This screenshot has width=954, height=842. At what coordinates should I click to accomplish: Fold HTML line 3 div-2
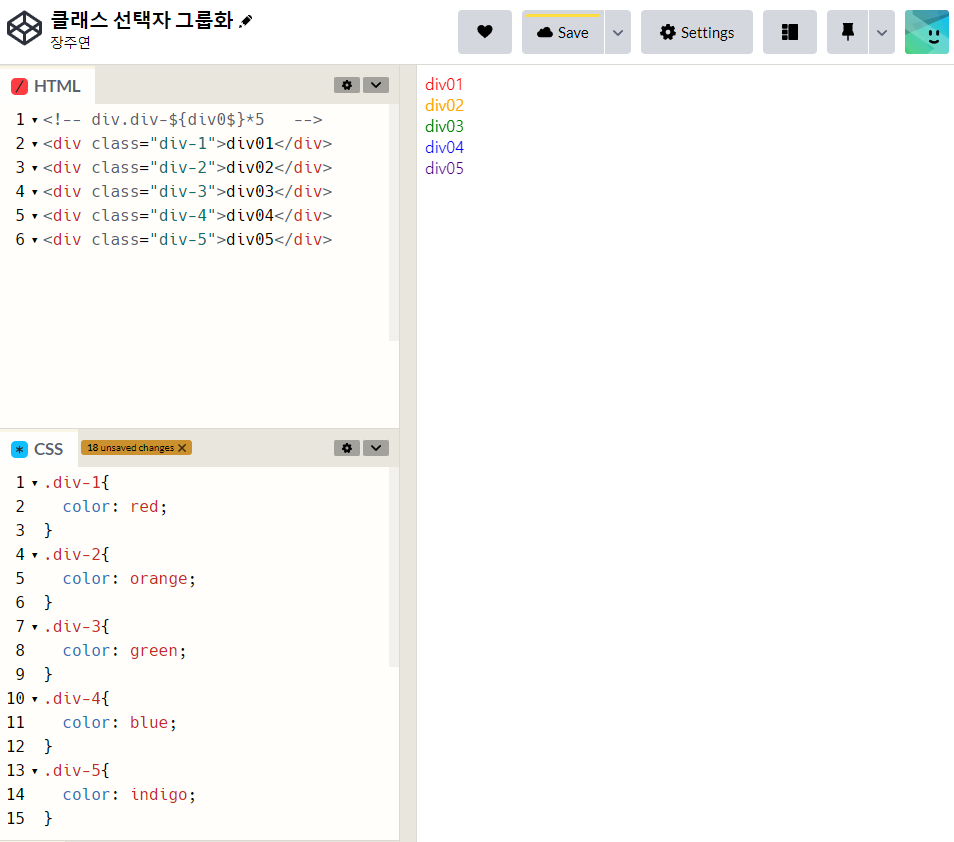point(35,168)
